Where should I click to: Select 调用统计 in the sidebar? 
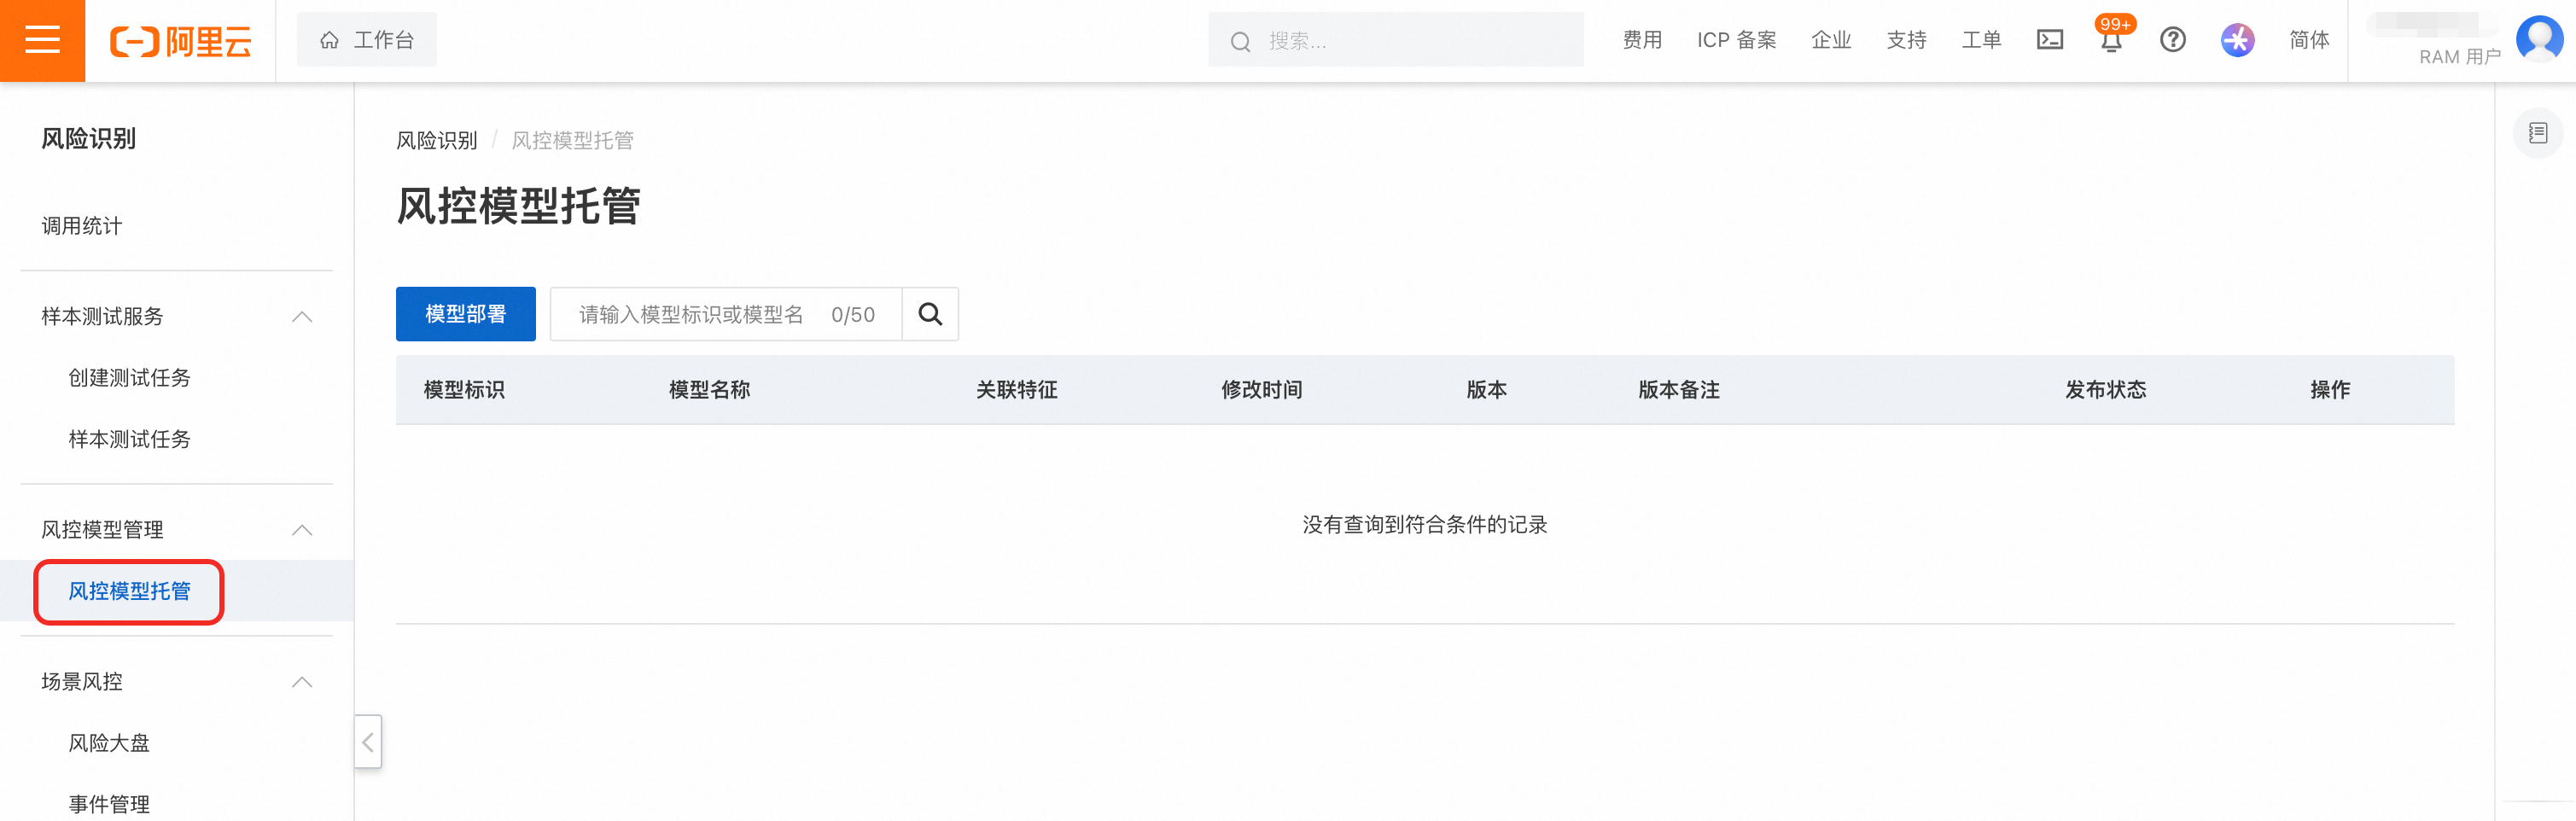82,226
